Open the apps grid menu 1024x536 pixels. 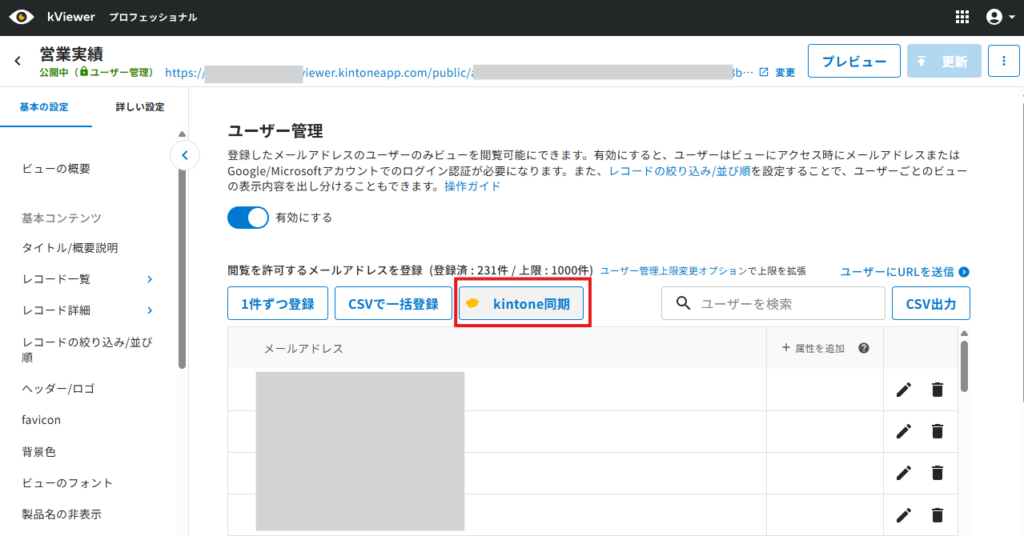962,17
